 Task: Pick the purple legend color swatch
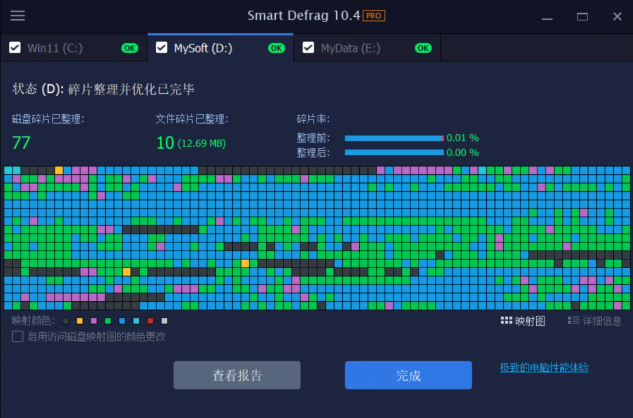click(x=94, y=321)
